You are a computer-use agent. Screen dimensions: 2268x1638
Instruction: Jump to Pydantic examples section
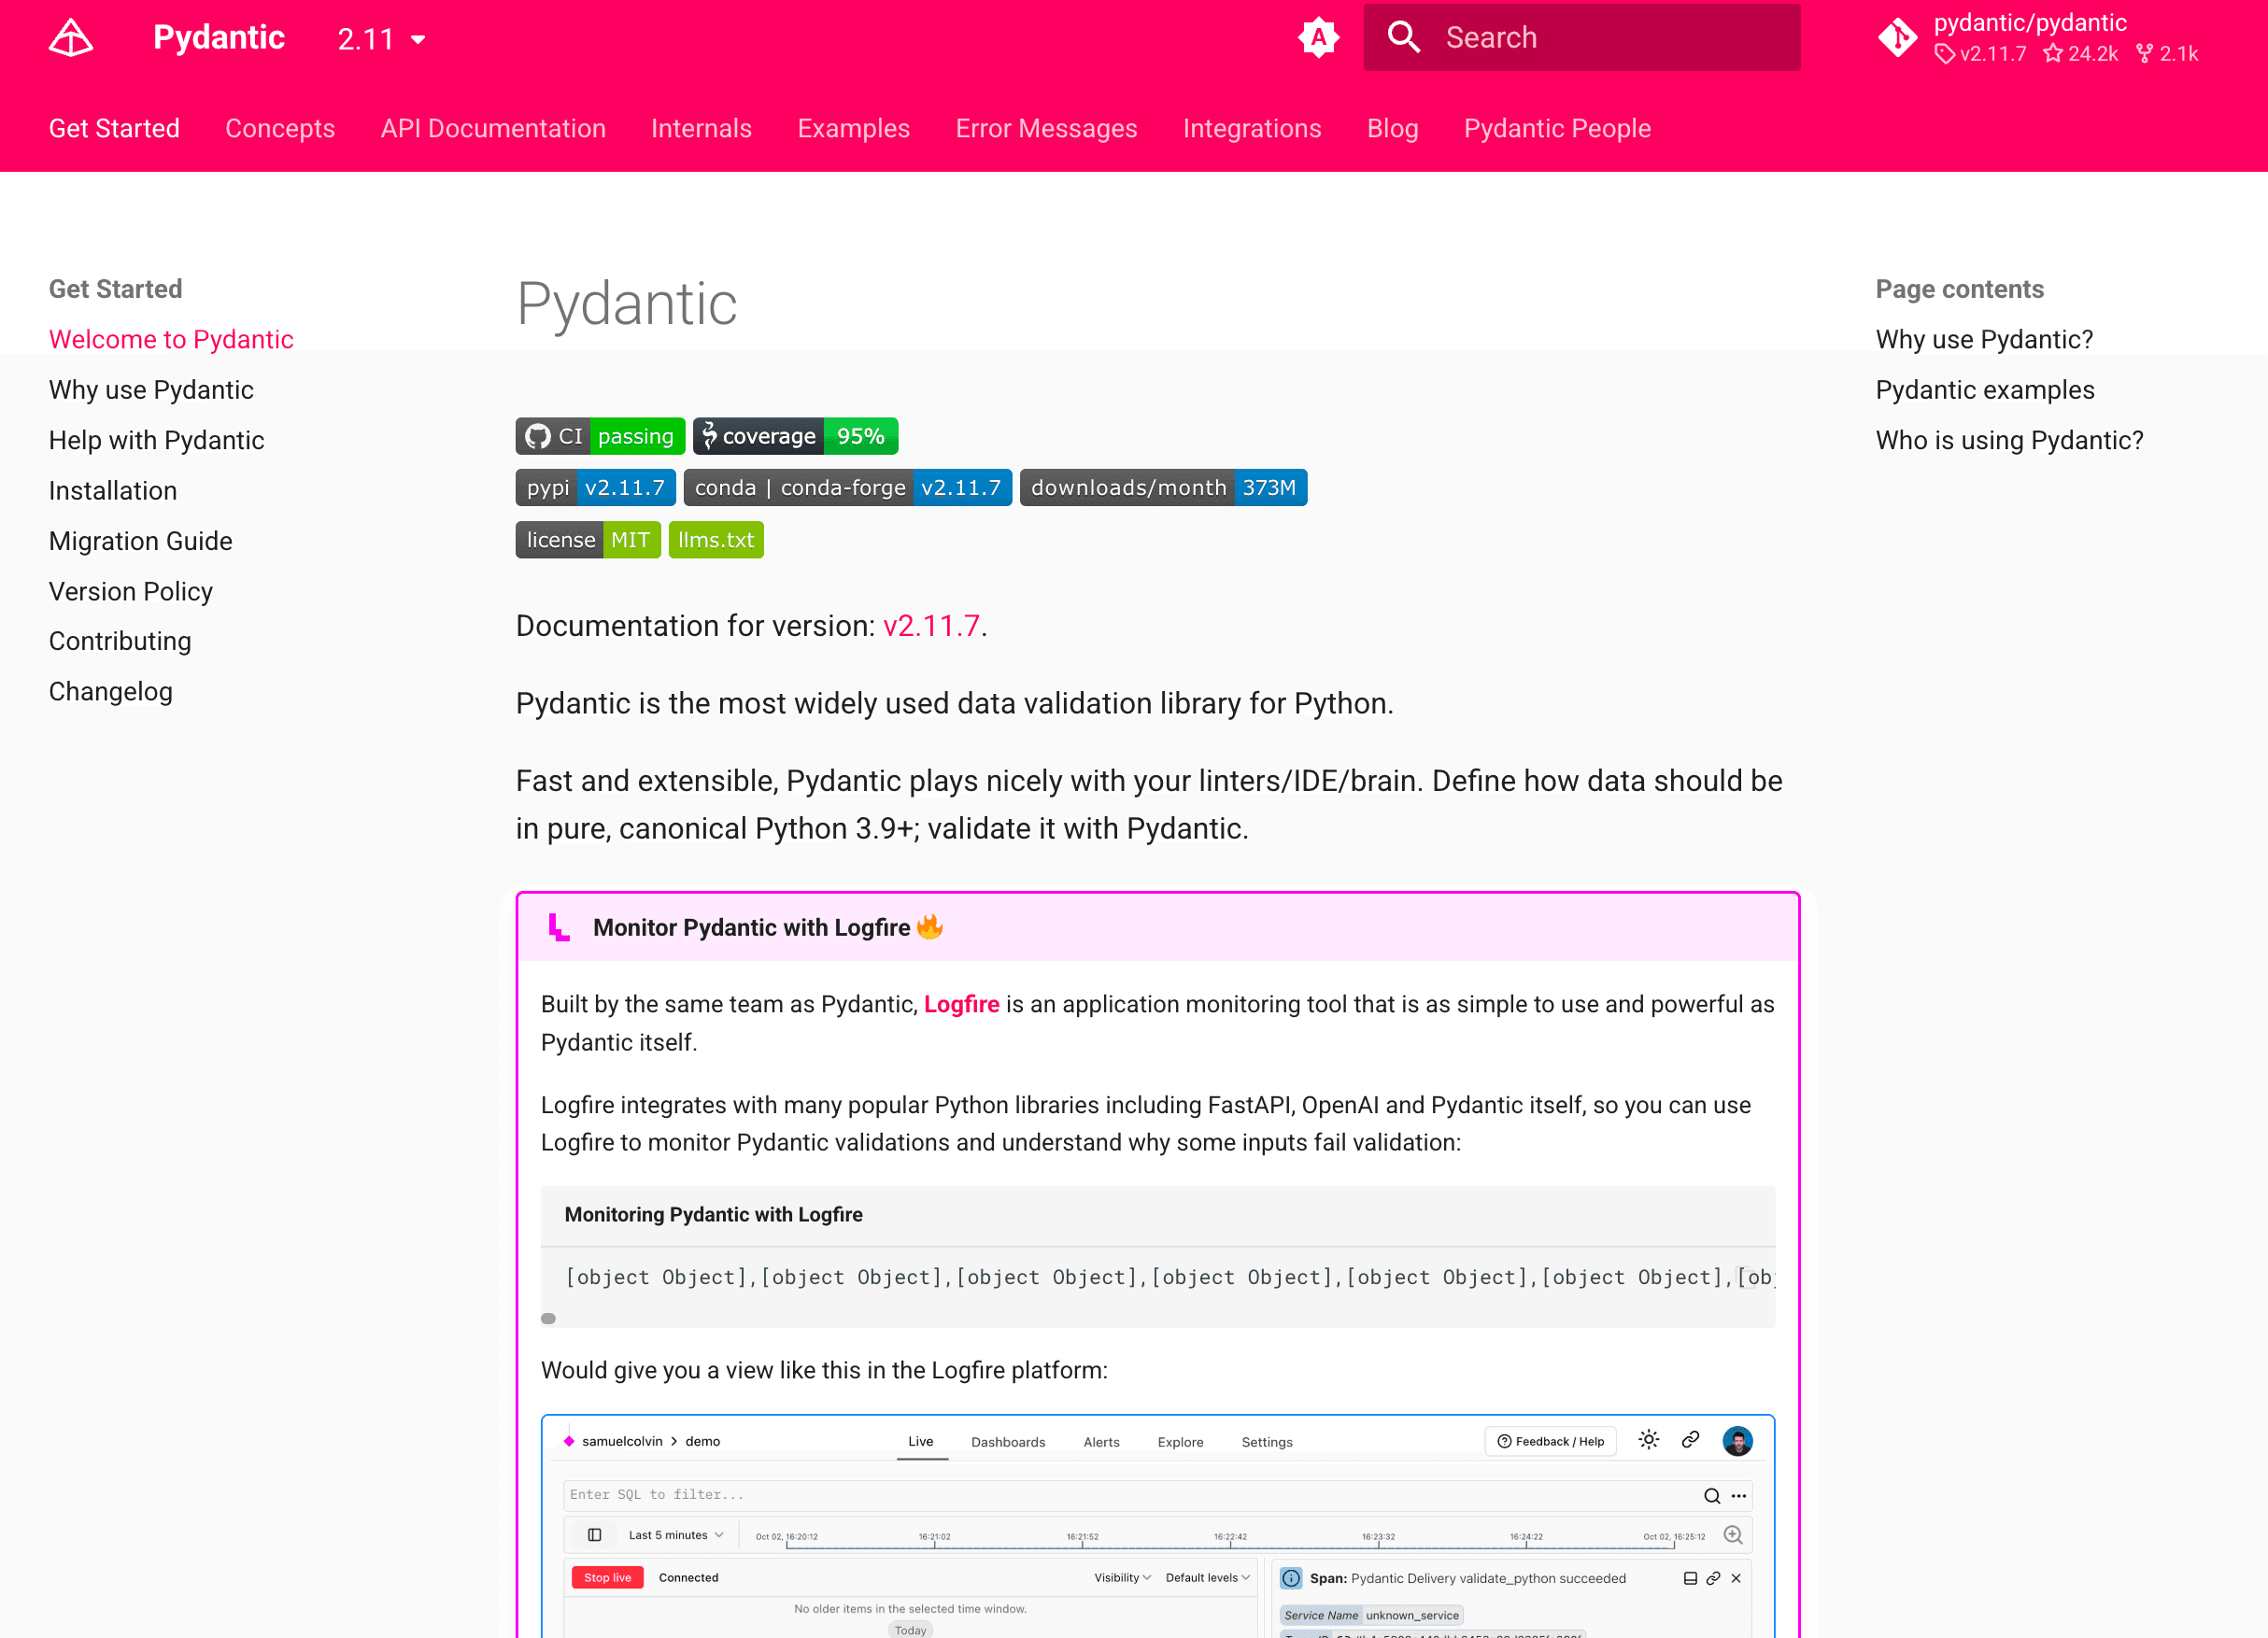(x=1985, y=390)
